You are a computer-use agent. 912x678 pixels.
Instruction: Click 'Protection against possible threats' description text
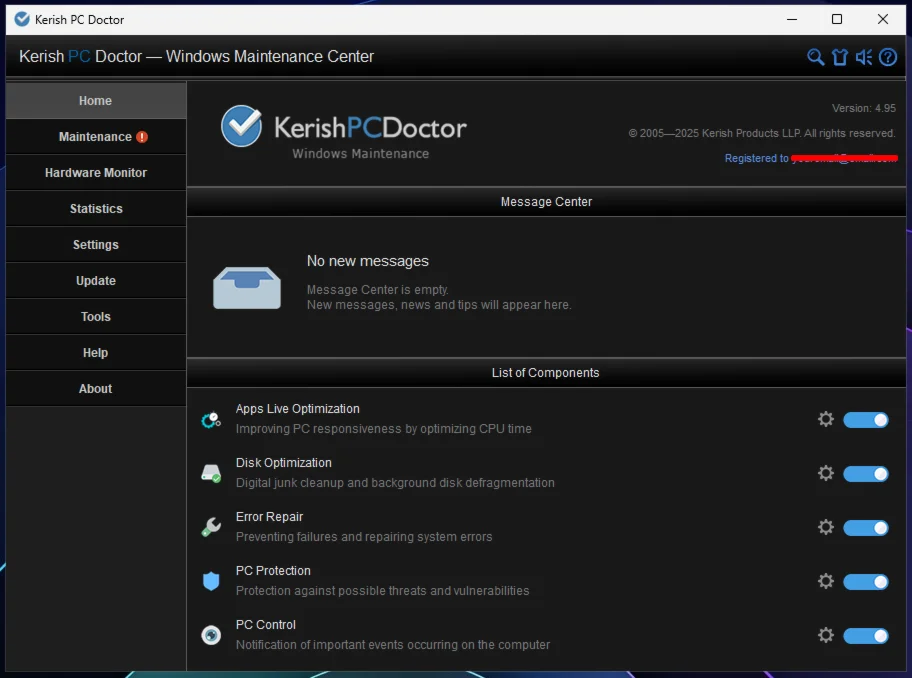point(382,591)
